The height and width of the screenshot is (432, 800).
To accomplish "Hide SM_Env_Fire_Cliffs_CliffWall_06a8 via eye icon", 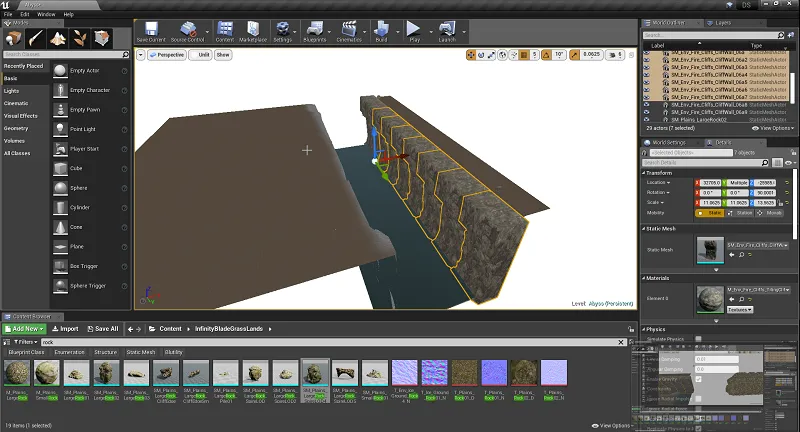I will pyautogui.click(x=646, y=105).
